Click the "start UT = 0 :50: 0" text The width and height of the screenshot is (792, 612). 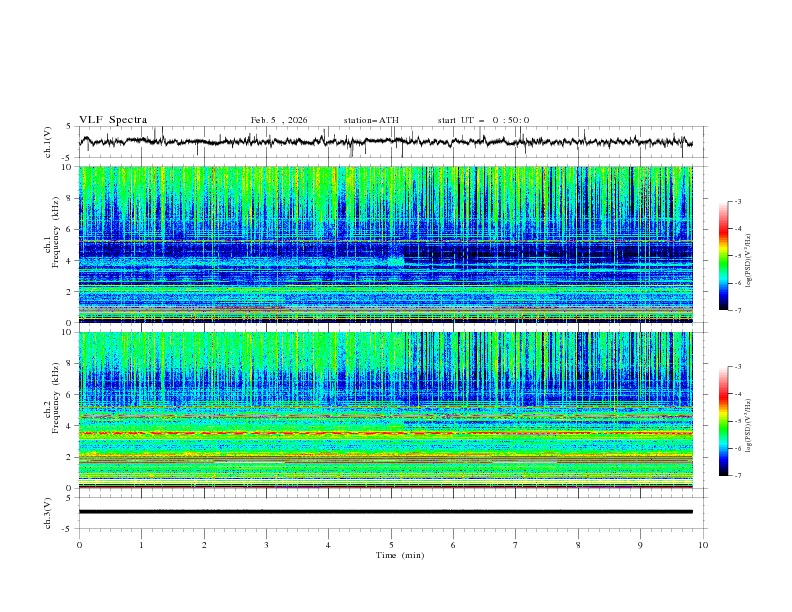(483, 120)
